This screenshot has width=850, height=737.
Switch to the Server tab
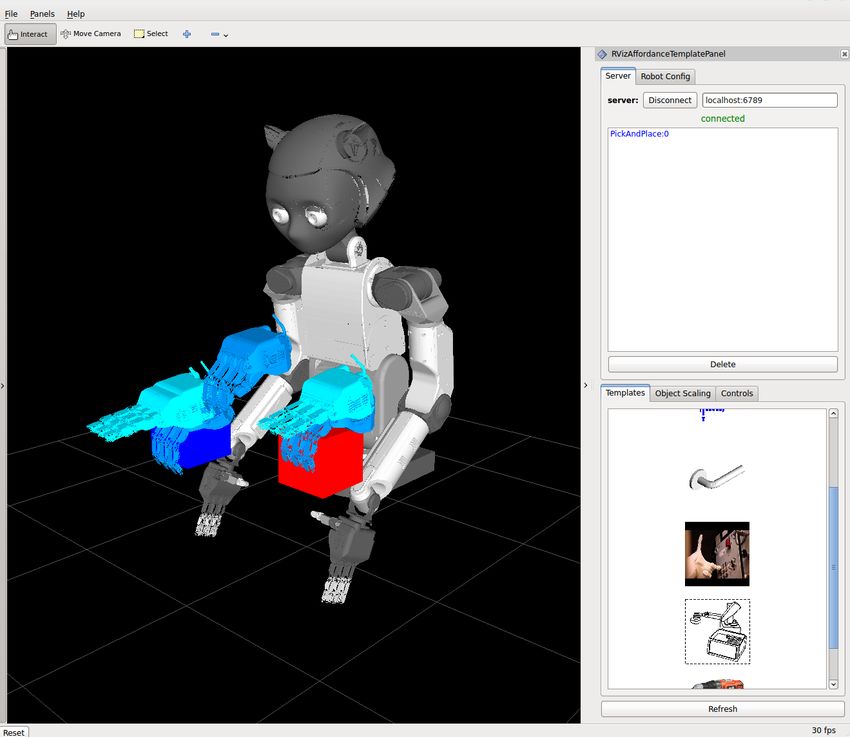tap(618, 76)
